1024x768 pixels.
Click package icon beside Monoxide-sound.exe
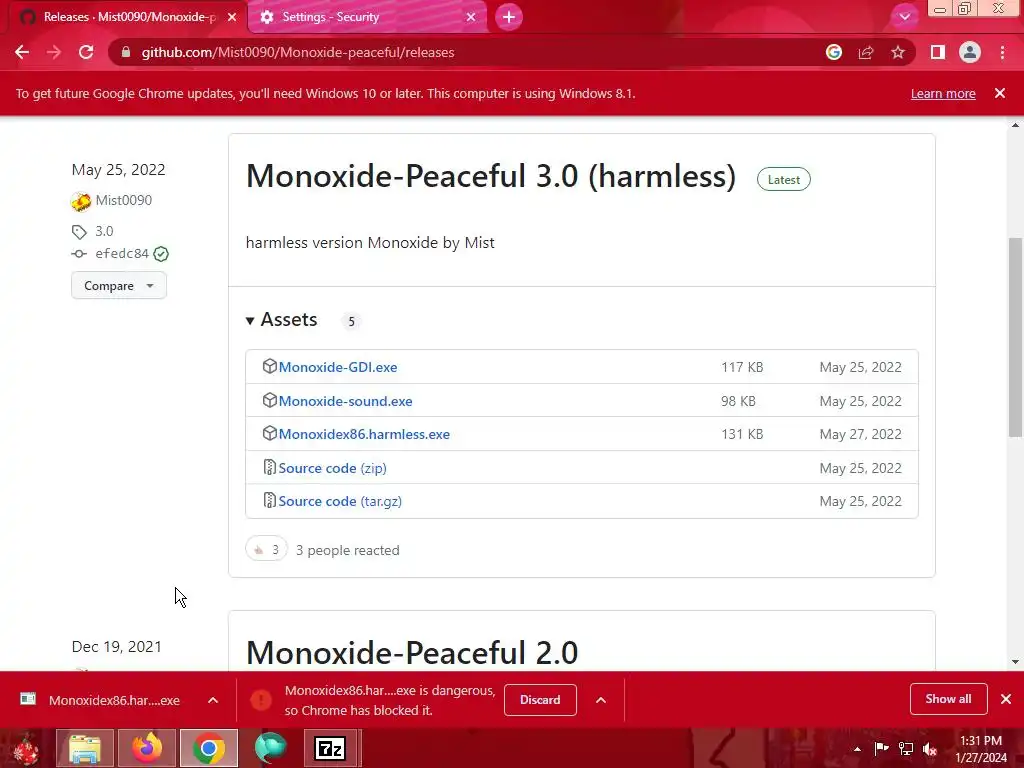click(x=269, y=400)
